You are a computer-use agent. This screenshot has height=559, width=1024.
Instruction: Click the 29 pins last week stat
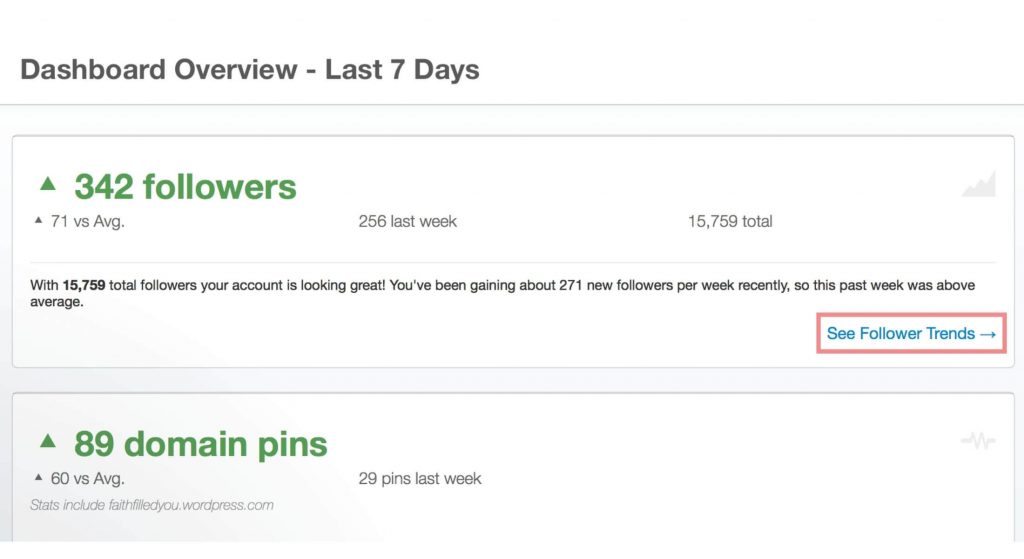coord(420,479)
